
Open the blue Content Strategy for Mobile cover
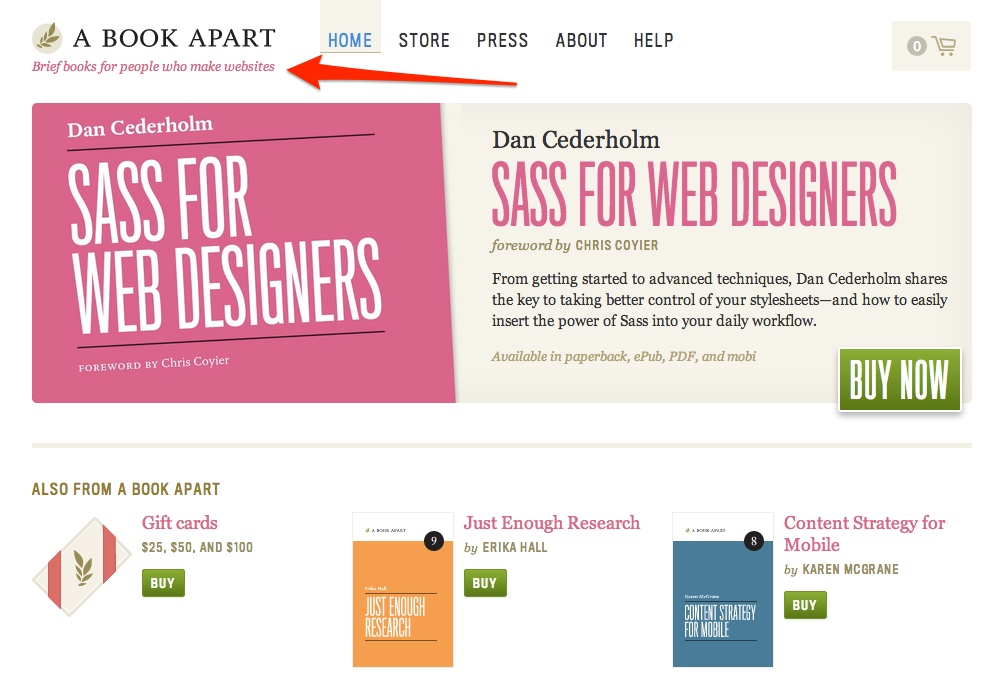click(x=723, y=590)
